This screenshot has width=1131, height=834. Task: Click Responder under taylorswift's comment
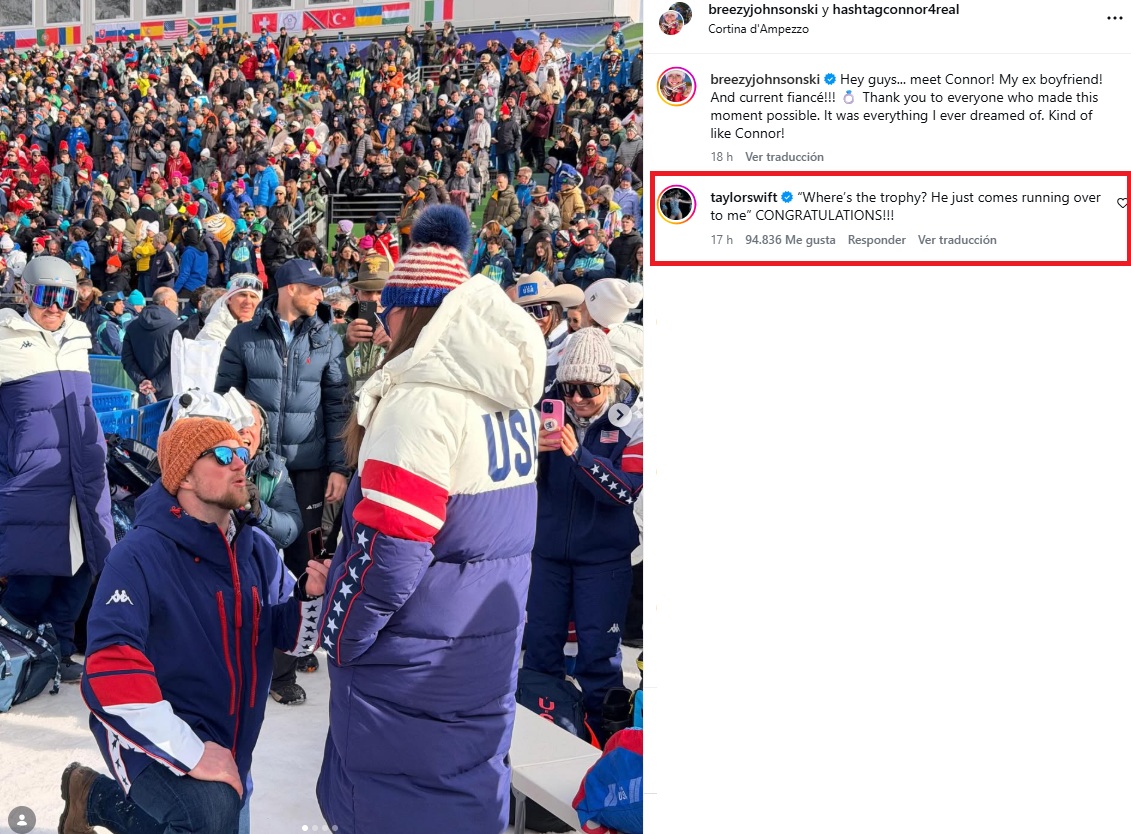pyautogui.click(x=876, y=240)
